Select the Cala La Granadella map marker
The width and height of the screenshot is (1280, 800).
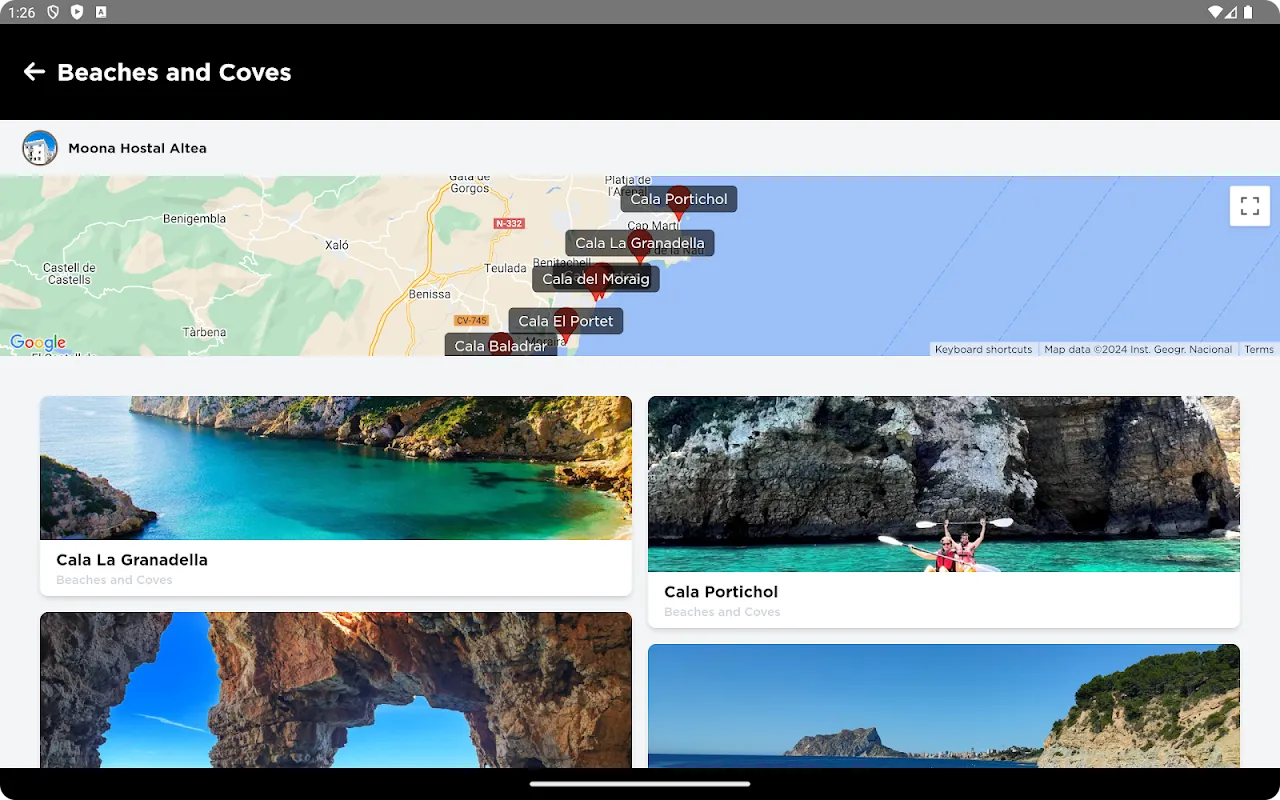click(640, 243)
